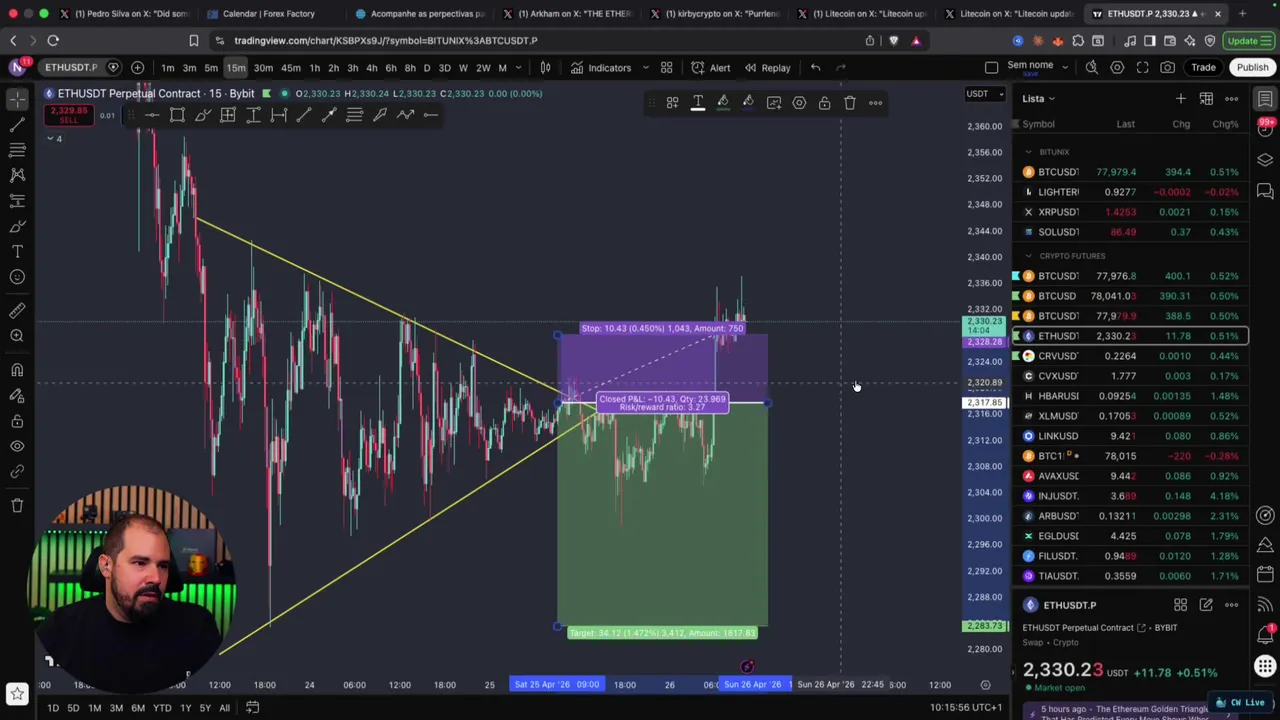
Task: Switch to the 1h timeframe
Action: pyautogui.click(x=314, y=67)
